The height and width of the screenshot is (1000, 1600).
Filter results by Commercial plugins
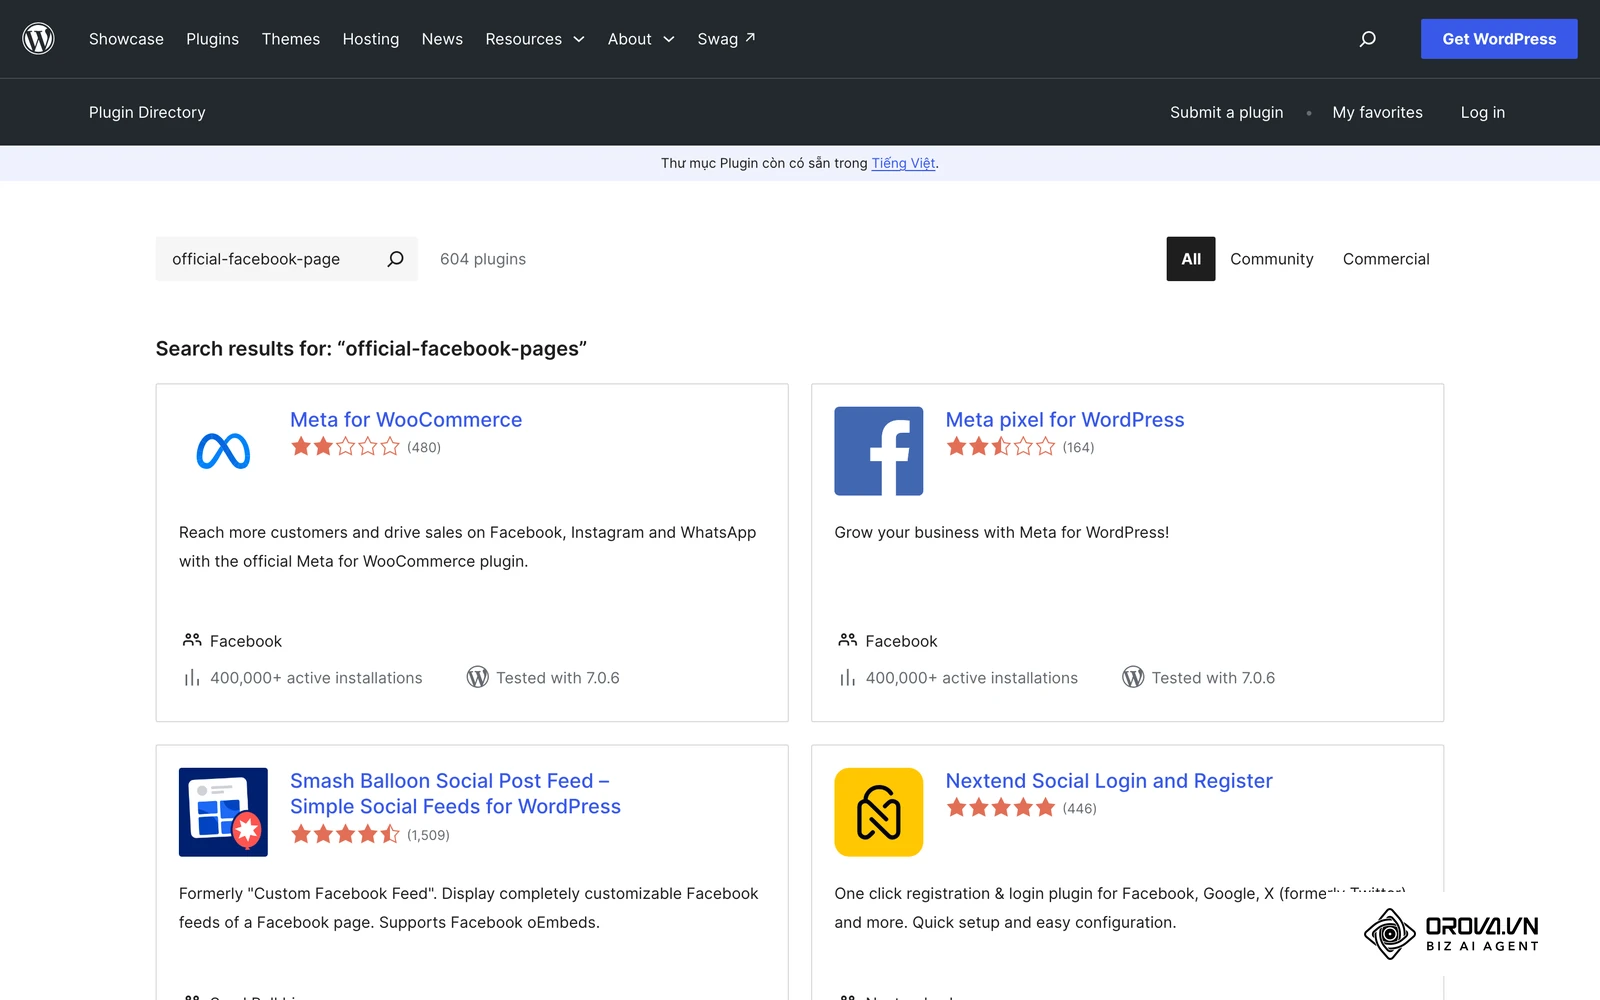click(x=1386, y=259)
